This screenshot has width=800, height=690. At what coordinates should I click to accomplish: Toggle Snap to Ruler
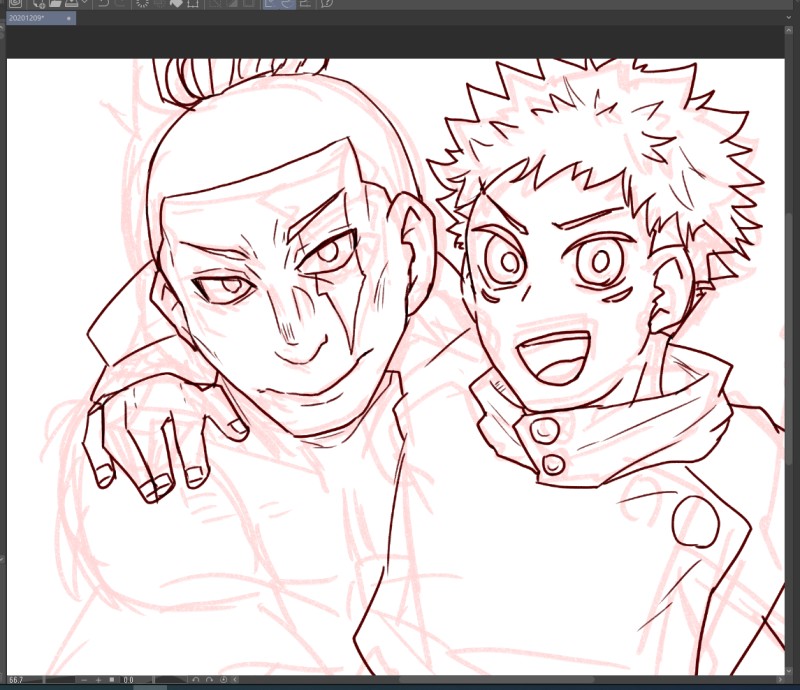pyautogui.click(x=271, y=4)
